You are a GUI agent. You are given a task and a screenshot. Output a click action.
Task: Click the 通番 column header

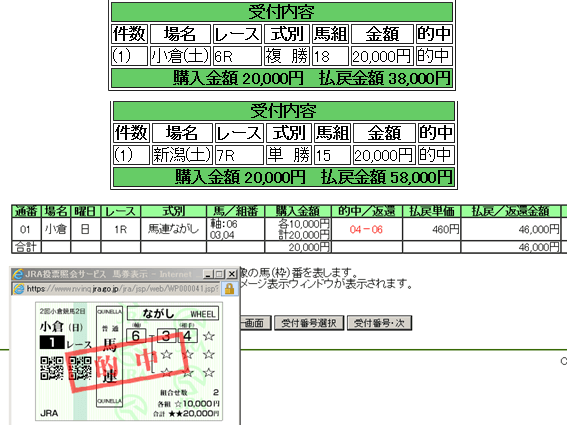(x=26, y=211)
